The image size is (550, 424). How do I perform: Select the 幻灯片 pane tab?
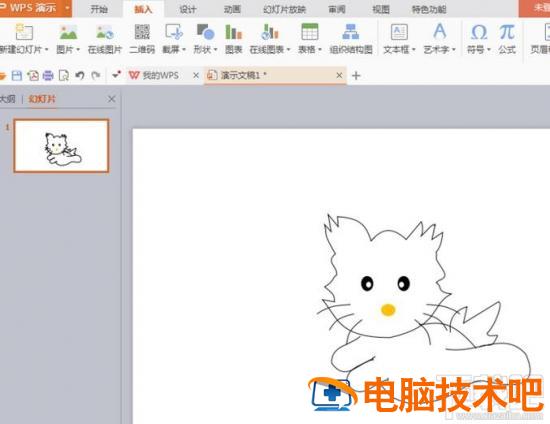click(42, 99)
